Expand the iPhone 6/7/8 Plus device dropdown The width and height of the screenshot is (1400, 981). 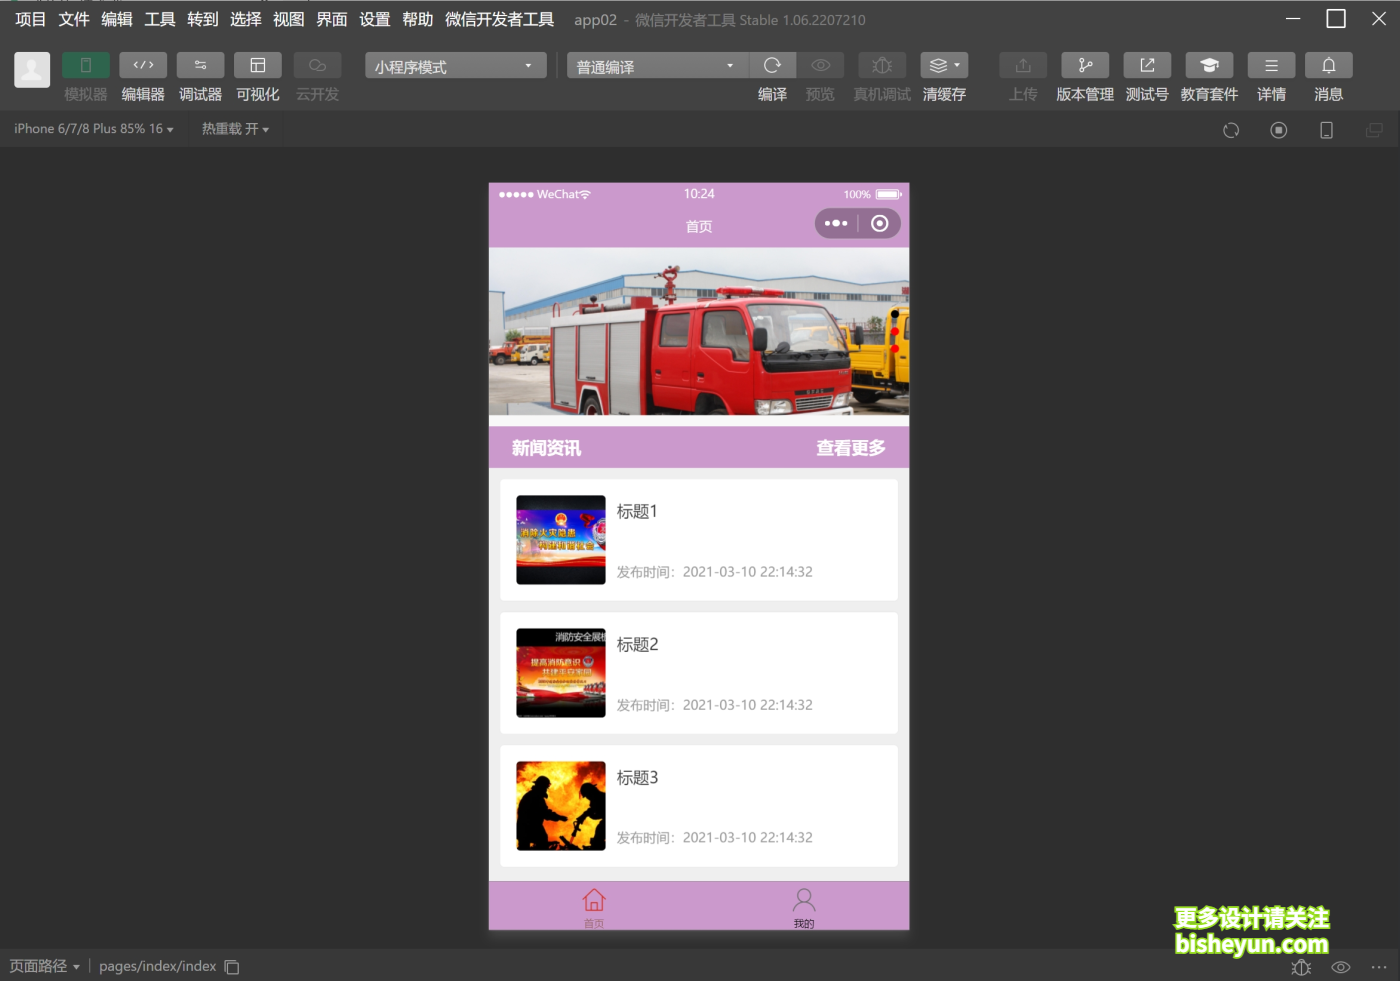coord(94,129)
